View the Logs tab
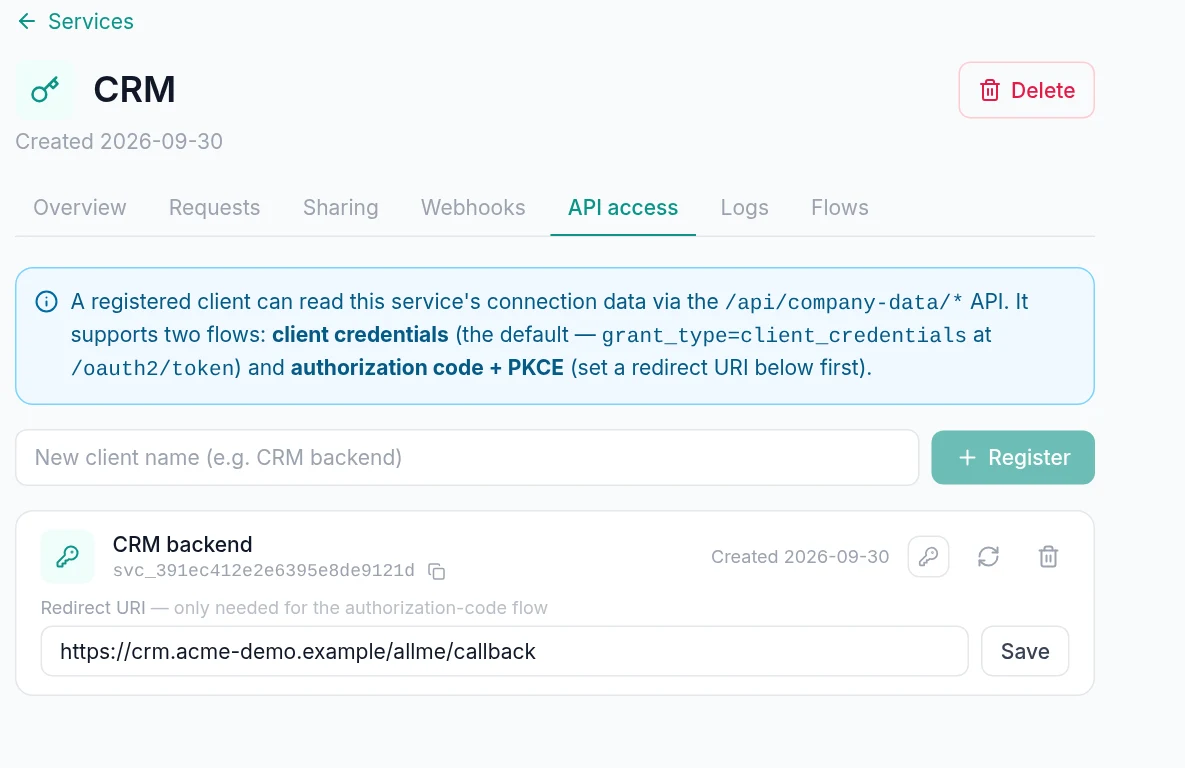The width and height of the screenshot is (1185, 768). tap(744, 207)
